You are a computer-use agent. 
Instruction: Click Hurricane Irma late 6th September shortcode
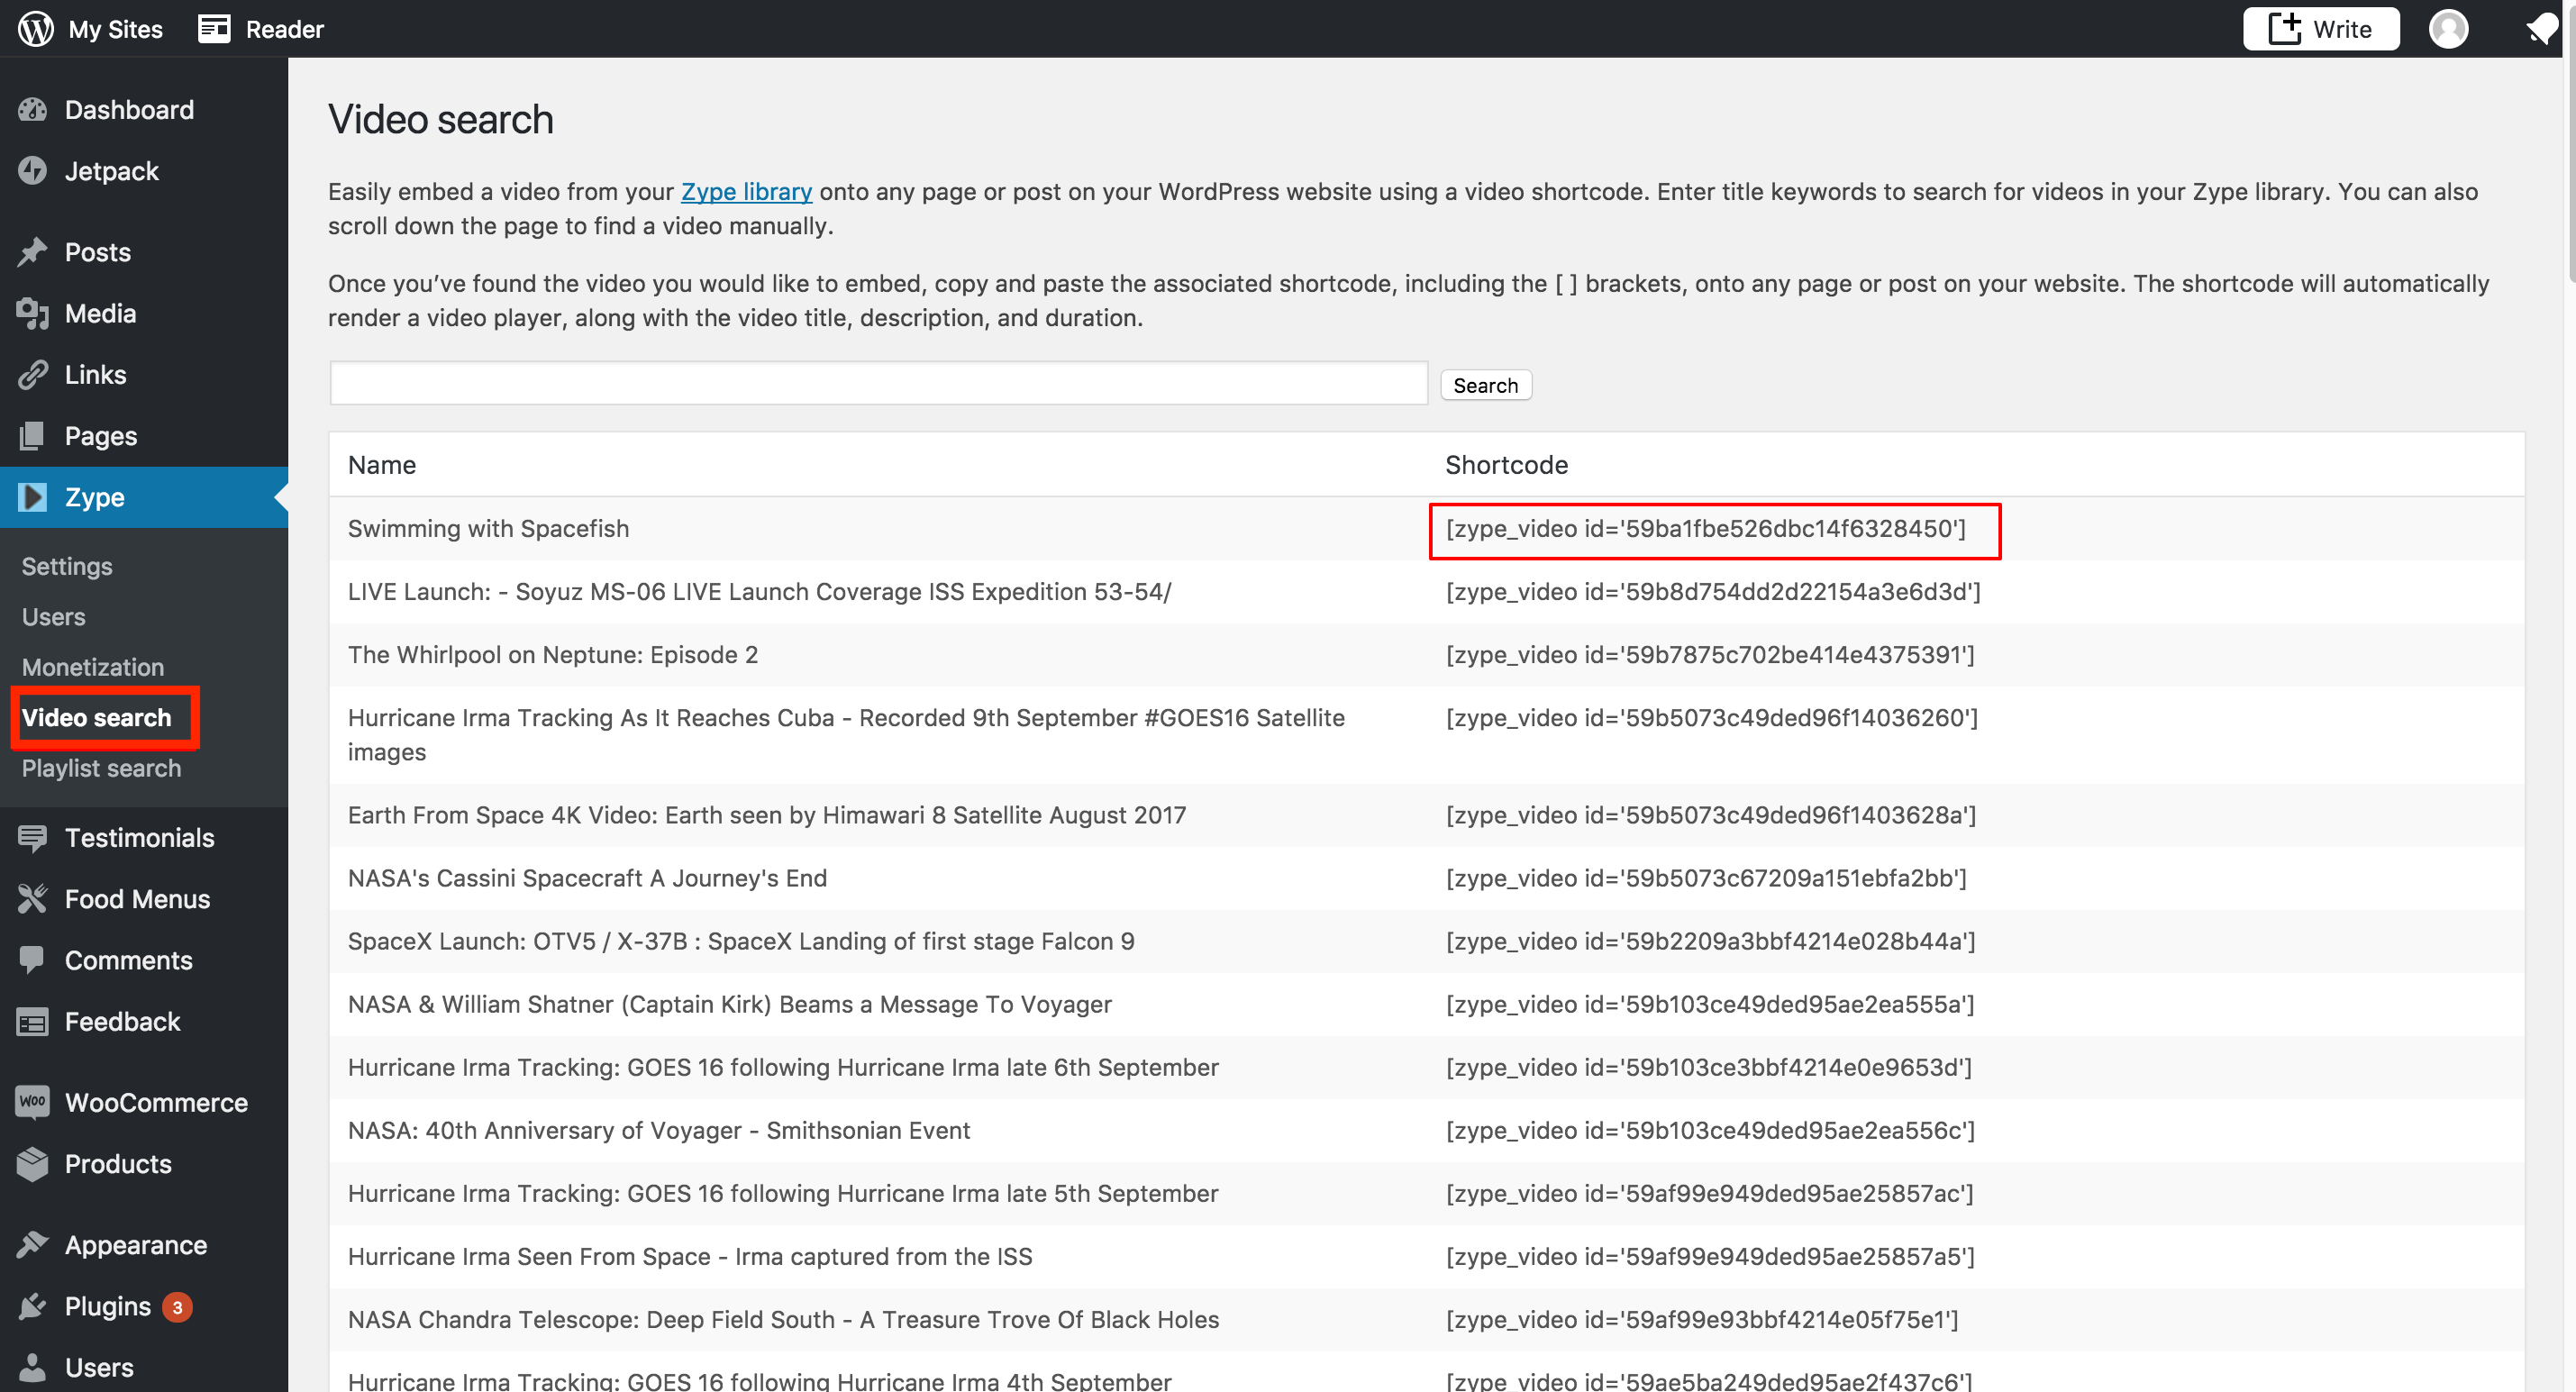1708,1066
